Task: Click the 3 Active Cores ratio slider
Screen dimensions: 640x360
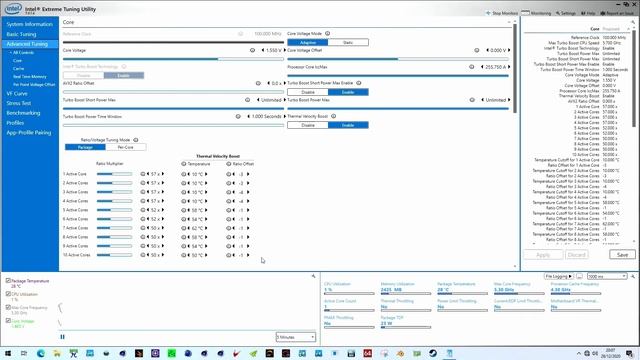Action: (114, 192)
